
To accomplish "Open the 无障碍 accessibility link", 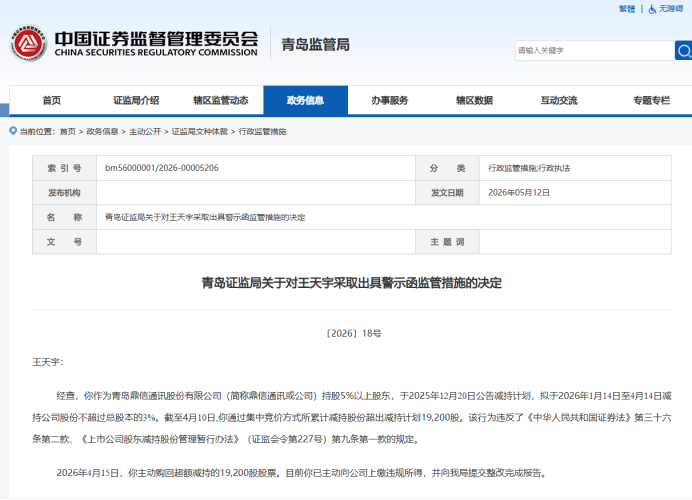I will click(x=671, y=9).
